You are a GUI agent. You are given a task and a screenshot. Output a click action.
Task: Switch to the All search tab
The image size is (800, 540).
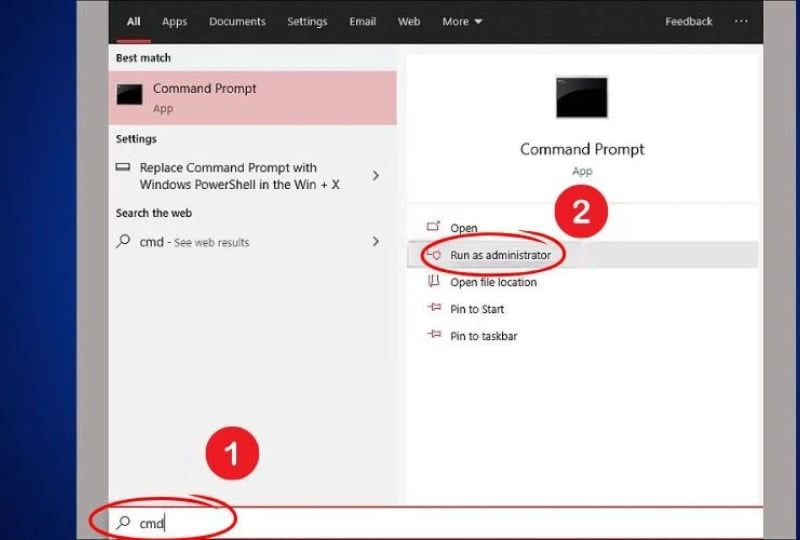point(133,21)
